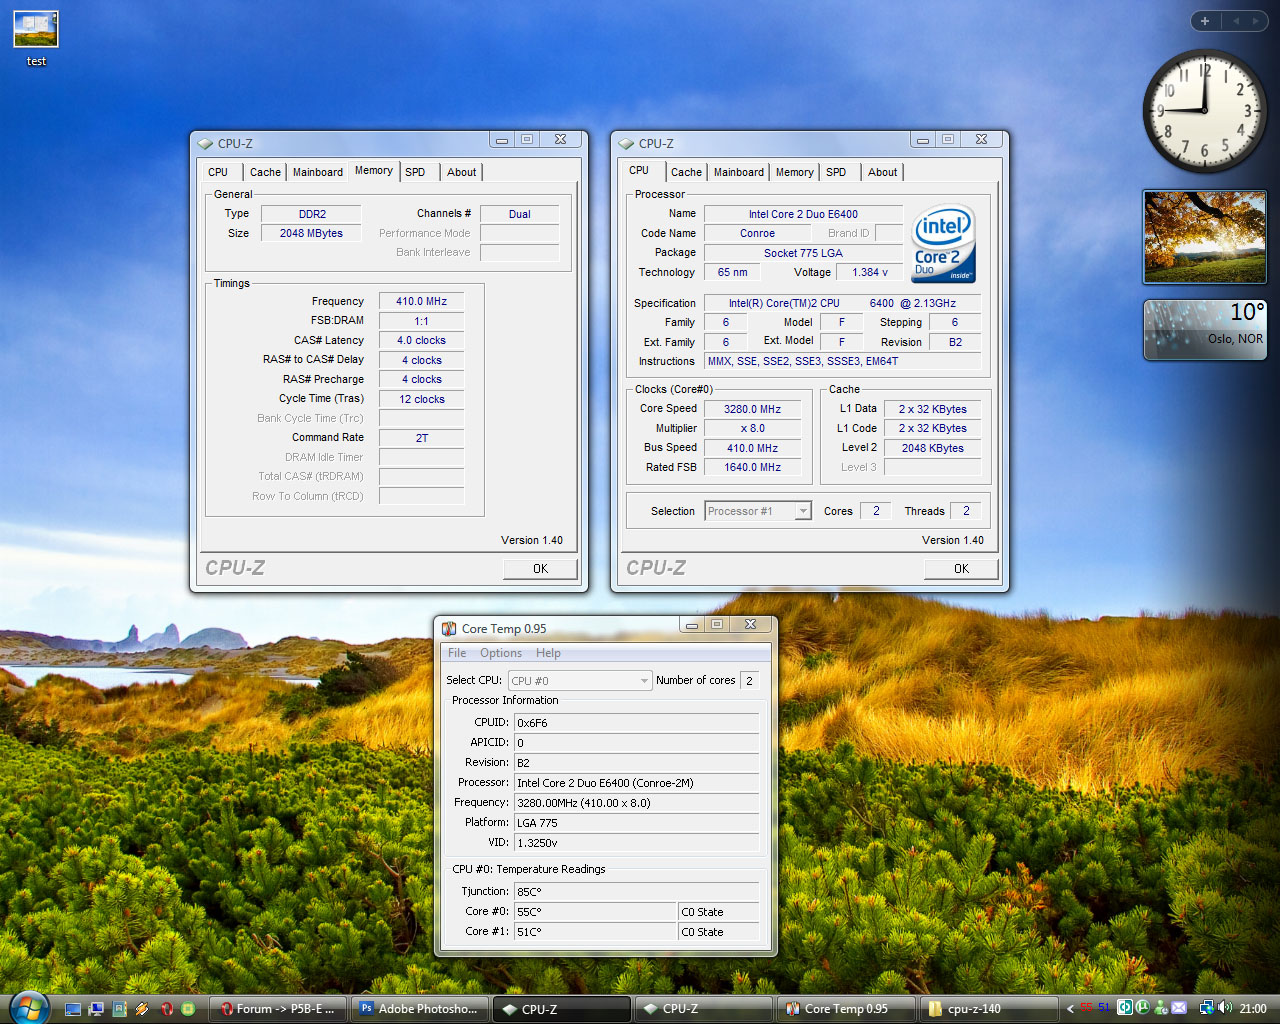Open Help menu in Core Temp
The image size is (1280, 1024).
(548, 653)
